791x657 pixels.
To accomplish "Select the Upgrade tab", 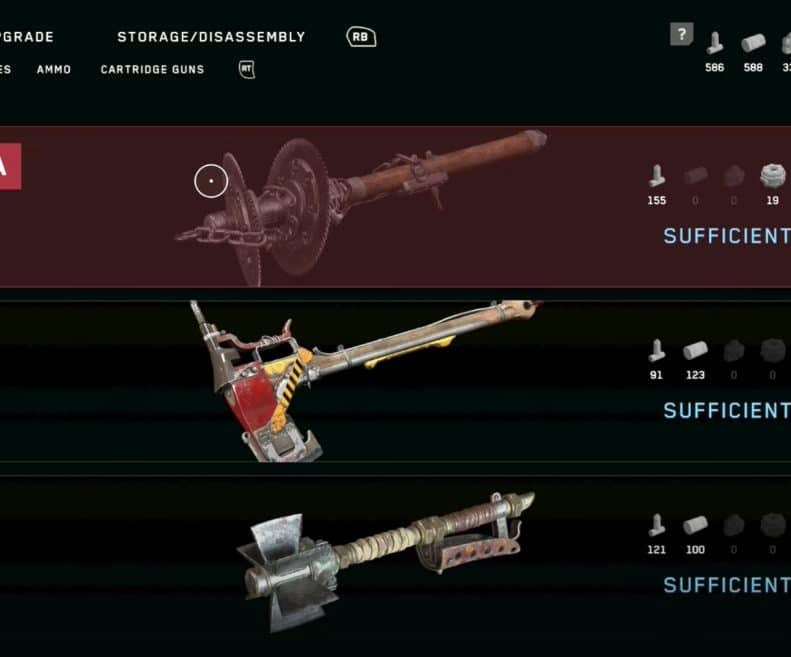I will [27, 37].
